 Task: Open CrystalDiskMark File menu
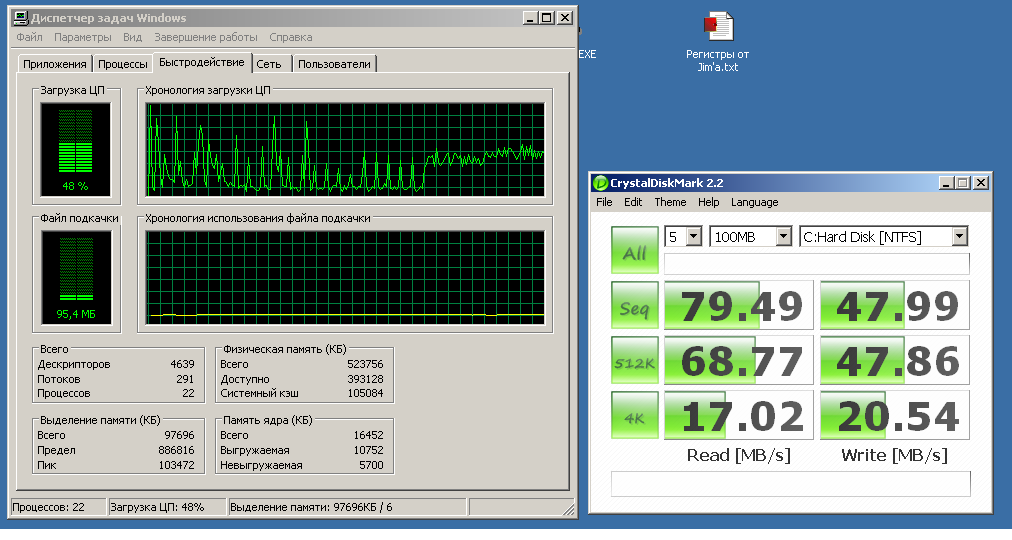[604, 202]
